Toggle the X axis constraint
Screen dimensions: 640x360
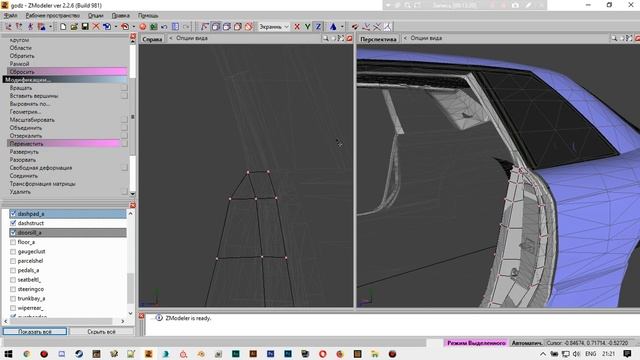point(297,27)
